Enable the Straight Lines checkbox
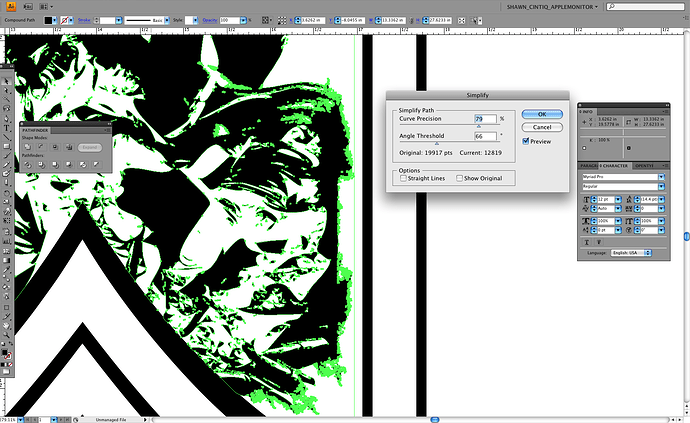Screen dimensions: 690x423 tap(403, 178)
